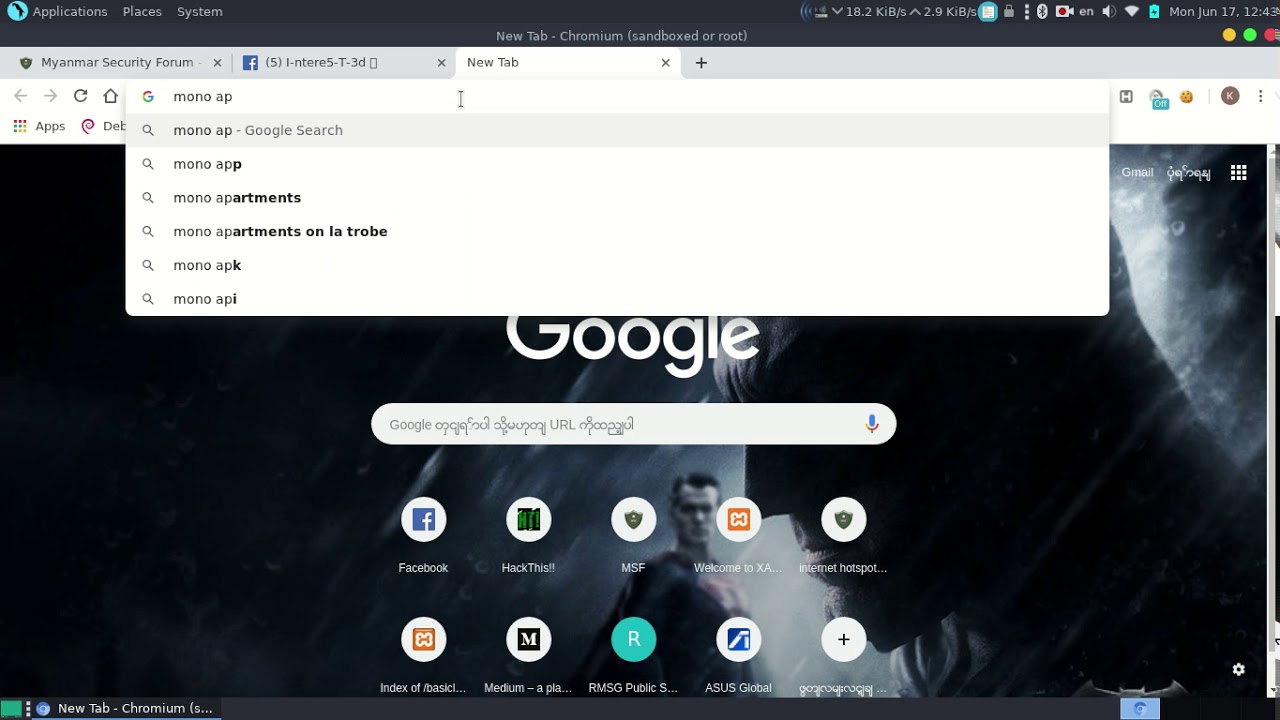Open the Wi-Fi network tray icon
This screenshot has height=720, width=1280.
pyautogui.click(x=1132, y=12)
